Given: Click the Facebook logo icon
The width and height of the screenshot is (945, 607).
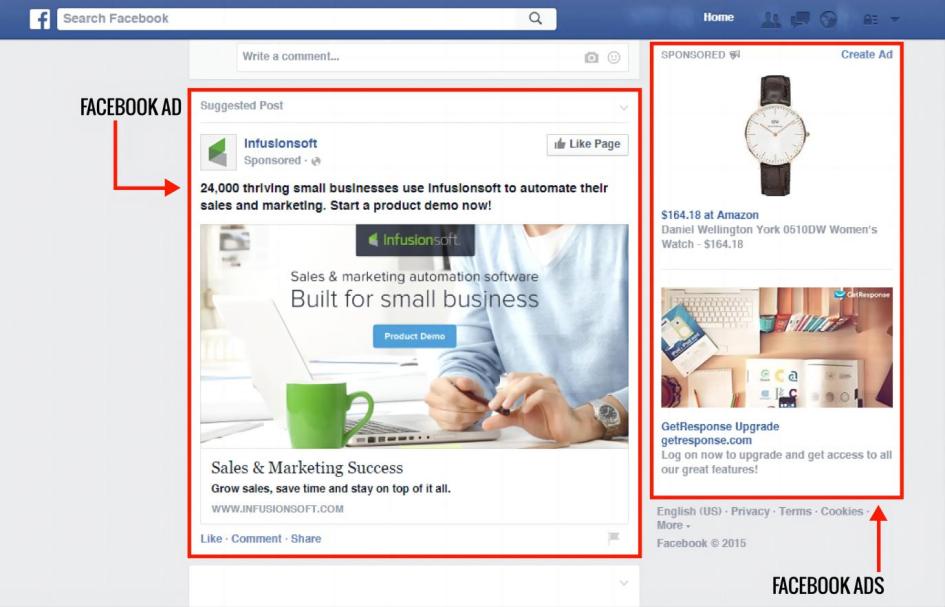Looking at the screenshot, I should 40,19.
